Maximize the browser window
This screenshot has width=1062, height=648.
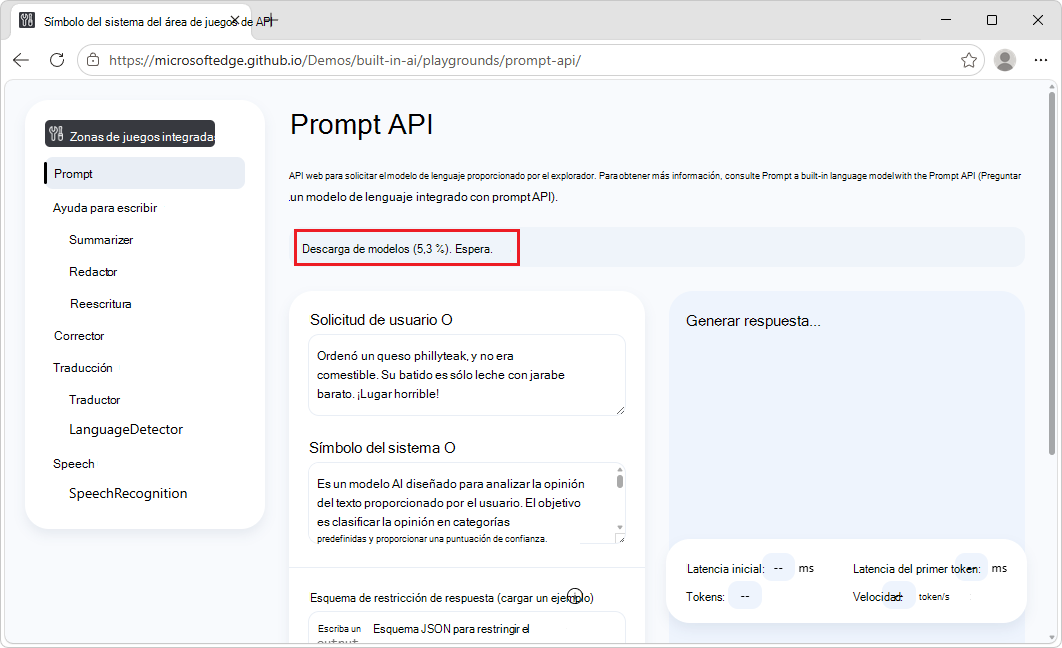[x=992, y=20]
